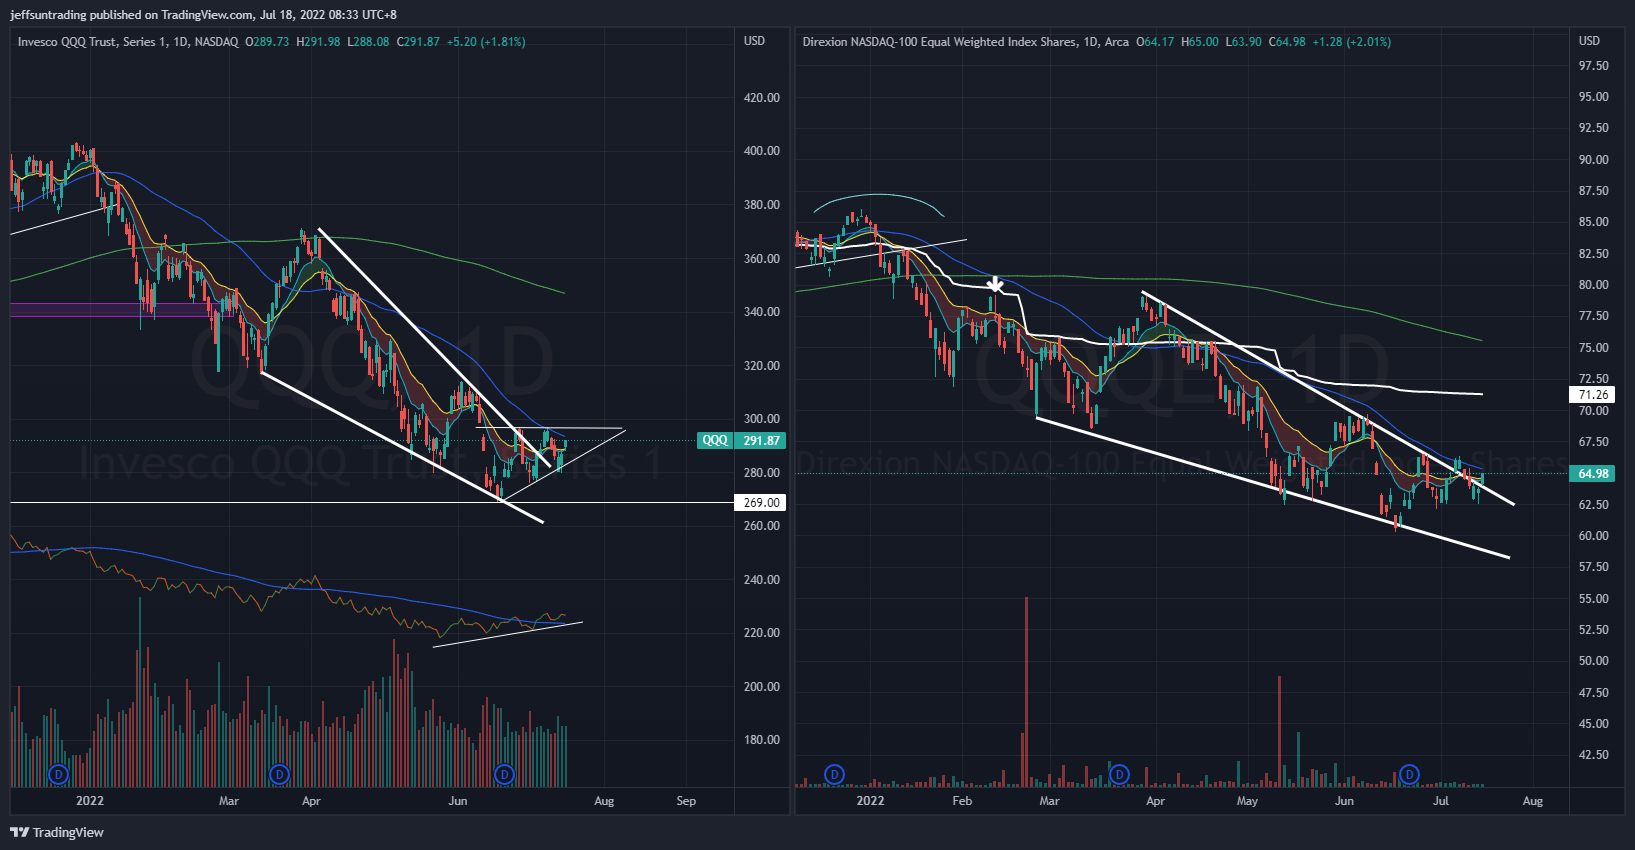Click the 180.00 price axis label

coord(762,740)
